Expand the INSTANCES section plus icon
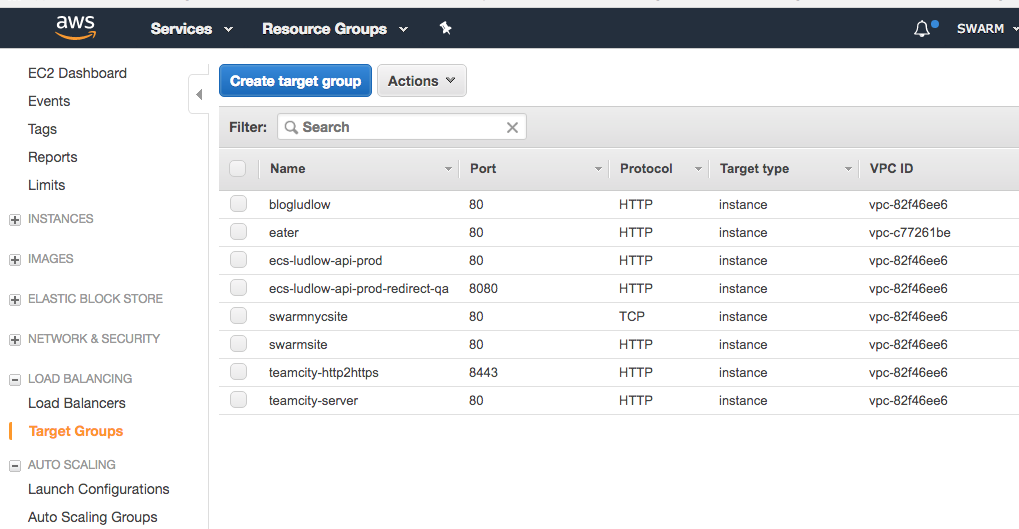The height and width of the screenshot is (529, 1019). click(x=15, y=219)
